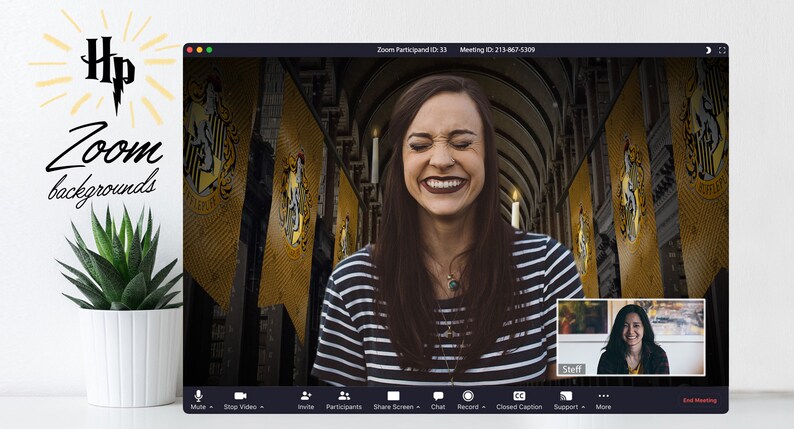This screenshot has width=794, height=429.
Task: Click the Steff name label
Action: tap(572, 369)
